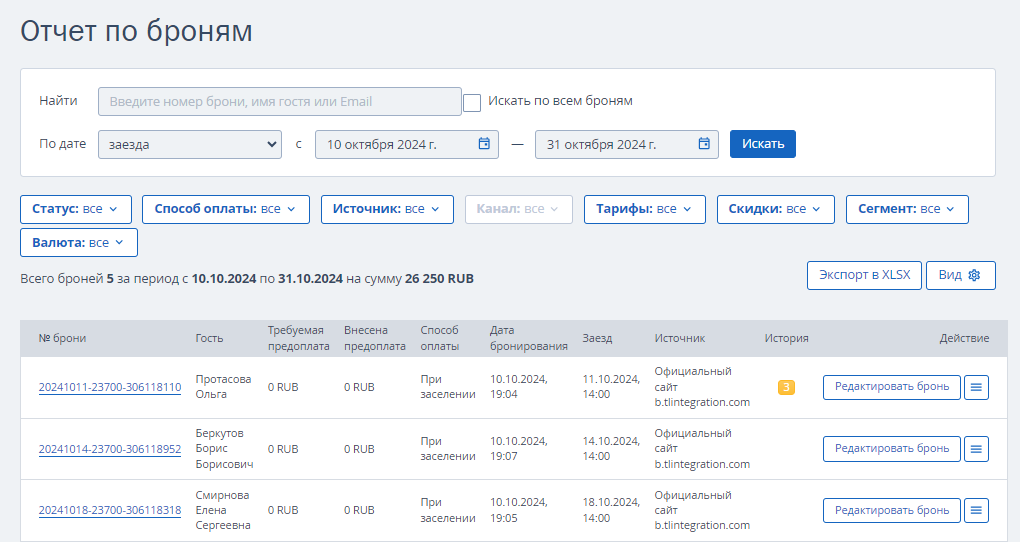
Task: Click Внесена предоплата column header
Action: click(375, 338)
